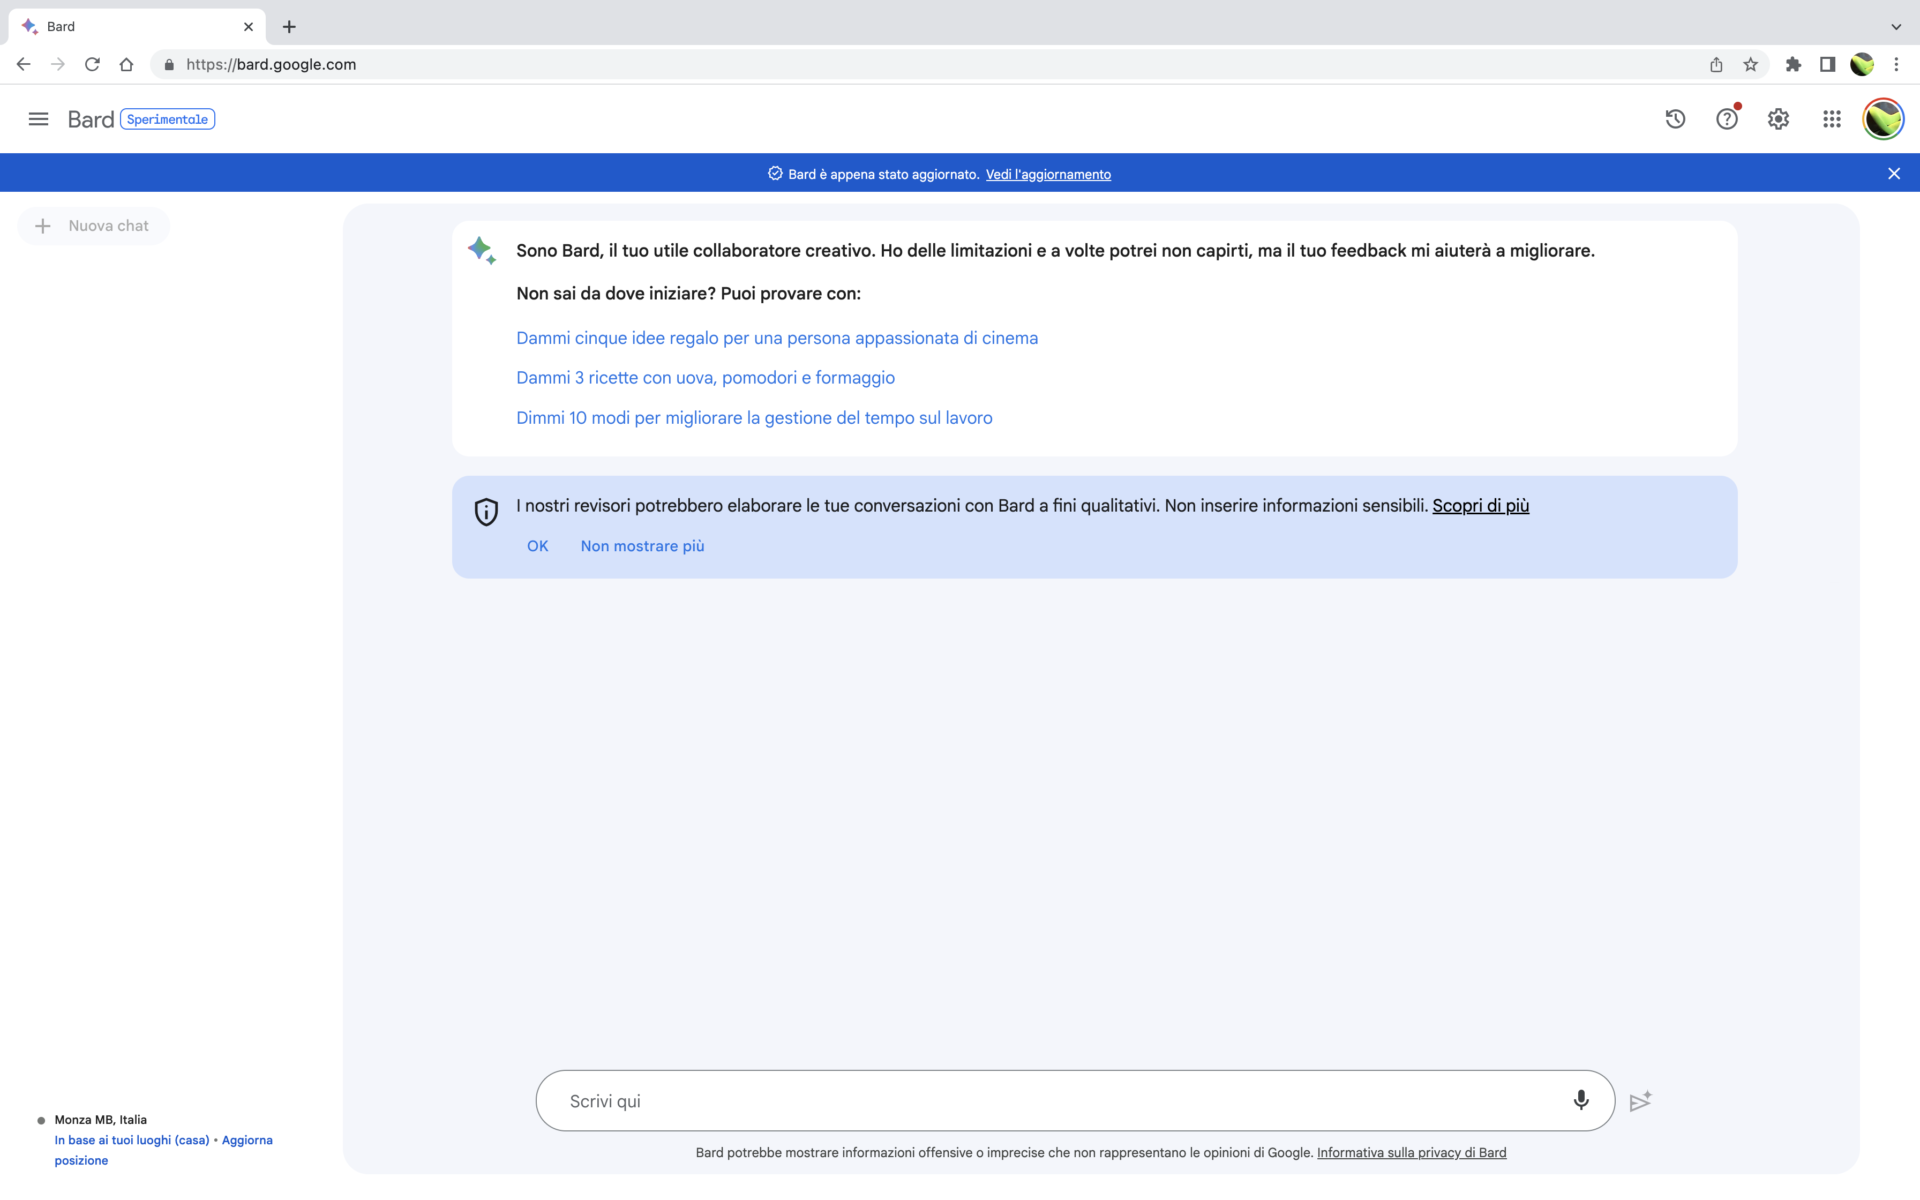Screen dimensions: 1920x1200
Task: Bookmark this page with the star icon
Action: [x=1750, y=64]
